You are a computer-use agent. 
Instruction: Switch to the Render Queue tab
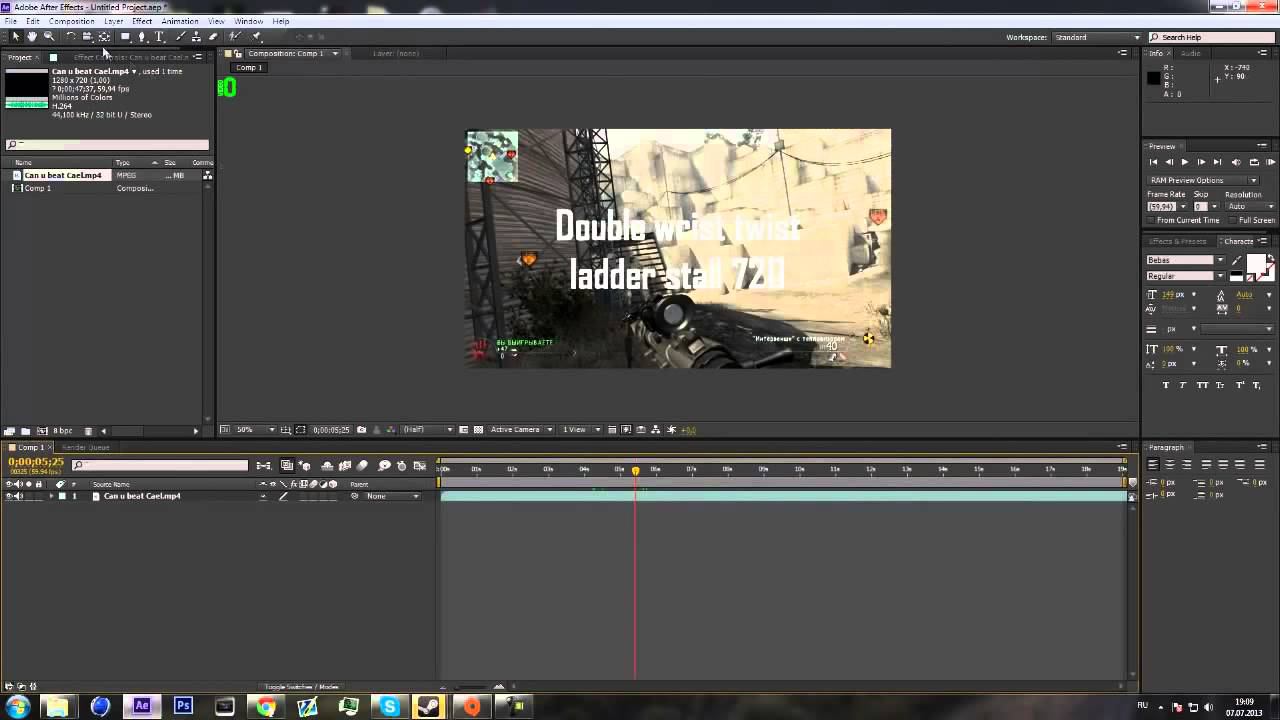tap(86, 447)
